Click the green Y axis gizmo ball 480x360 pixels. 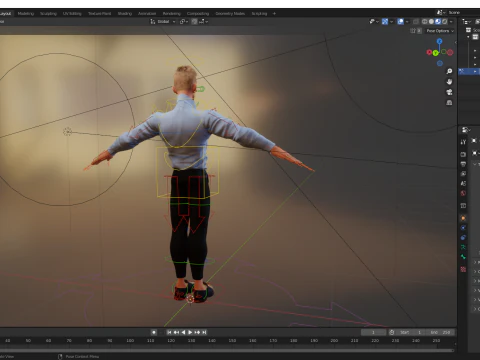click(x=435, y=53)
